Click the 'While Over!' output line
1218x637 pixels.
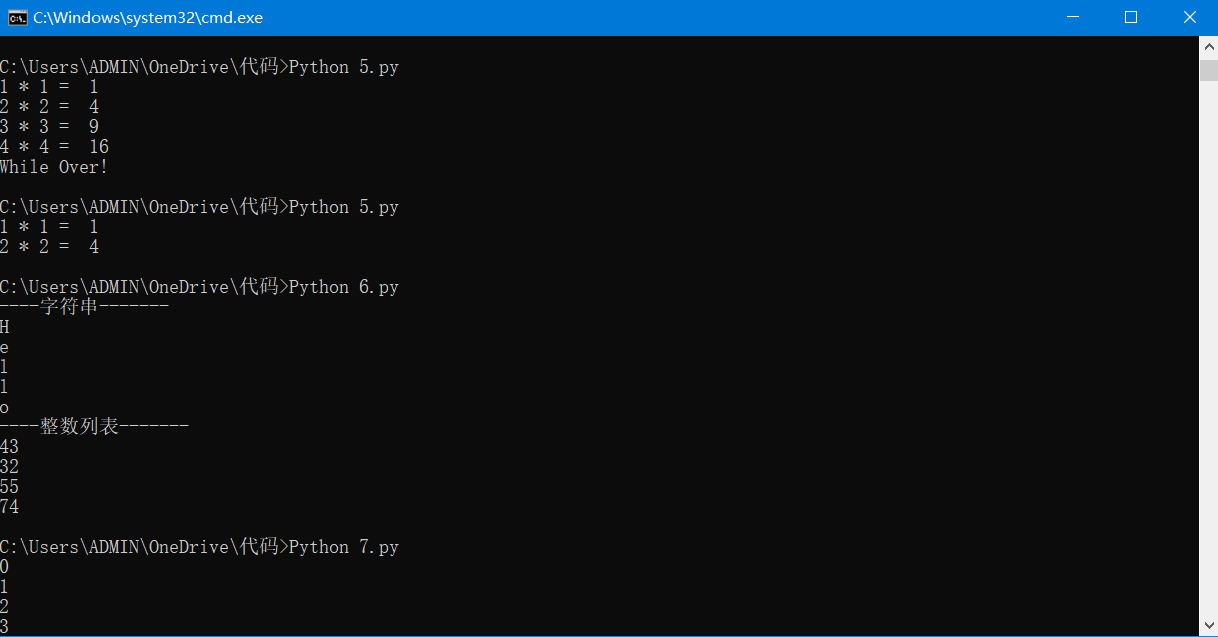coord(54,167)
